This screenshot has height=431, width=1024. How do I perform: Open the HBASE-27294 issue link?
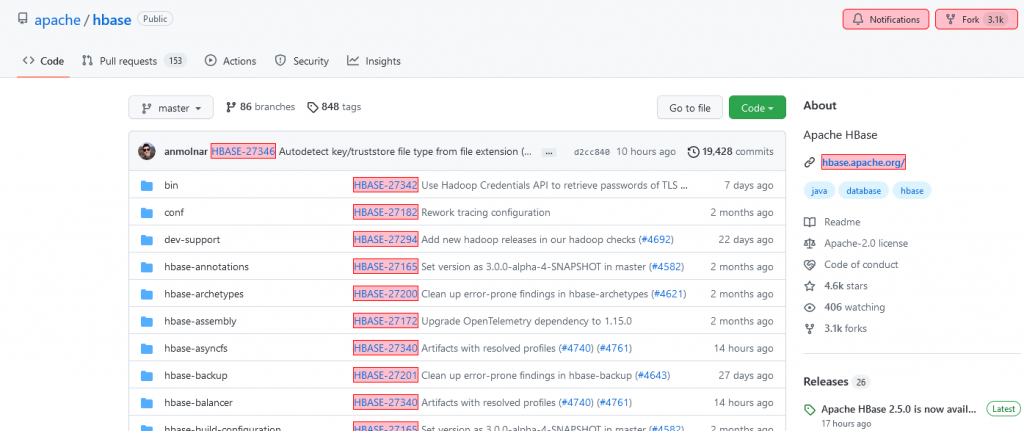click(x=385, y=240)
